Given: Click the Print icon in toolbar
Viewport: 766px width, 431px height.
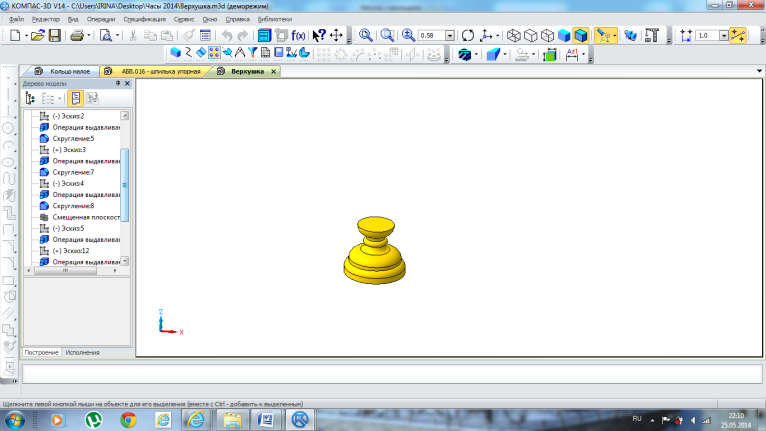Looking at the screenshot, I should pyautogui.click(x=77, y=35).
